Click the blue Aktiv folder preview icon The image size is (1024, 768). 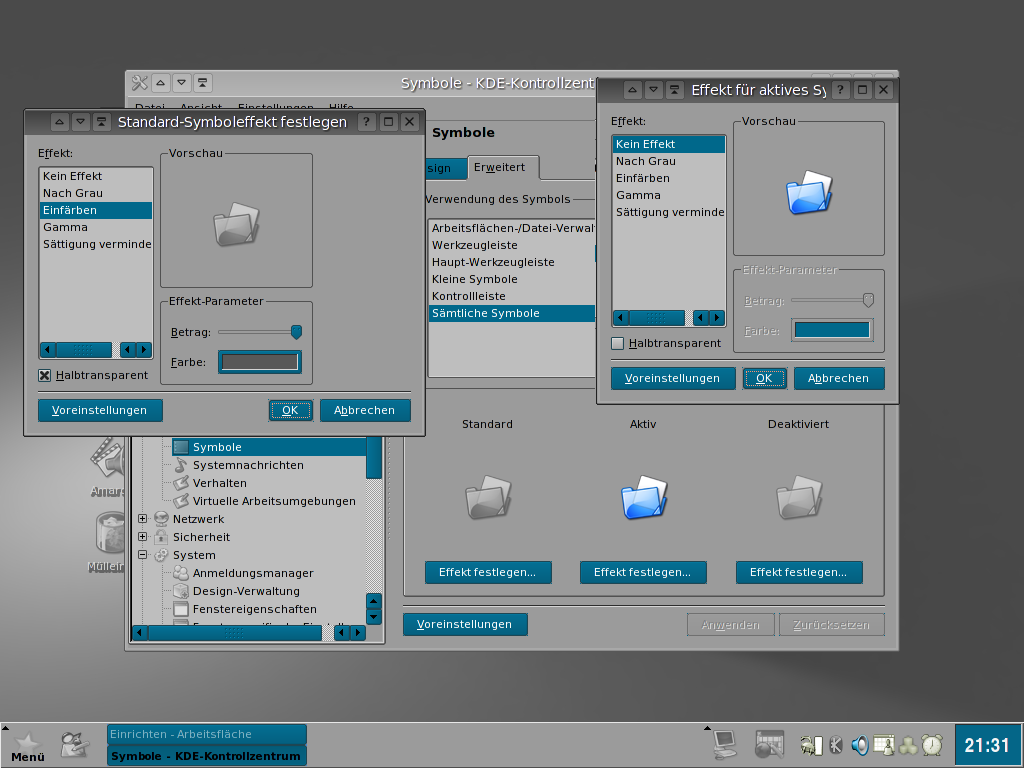(x=644, y=497)
